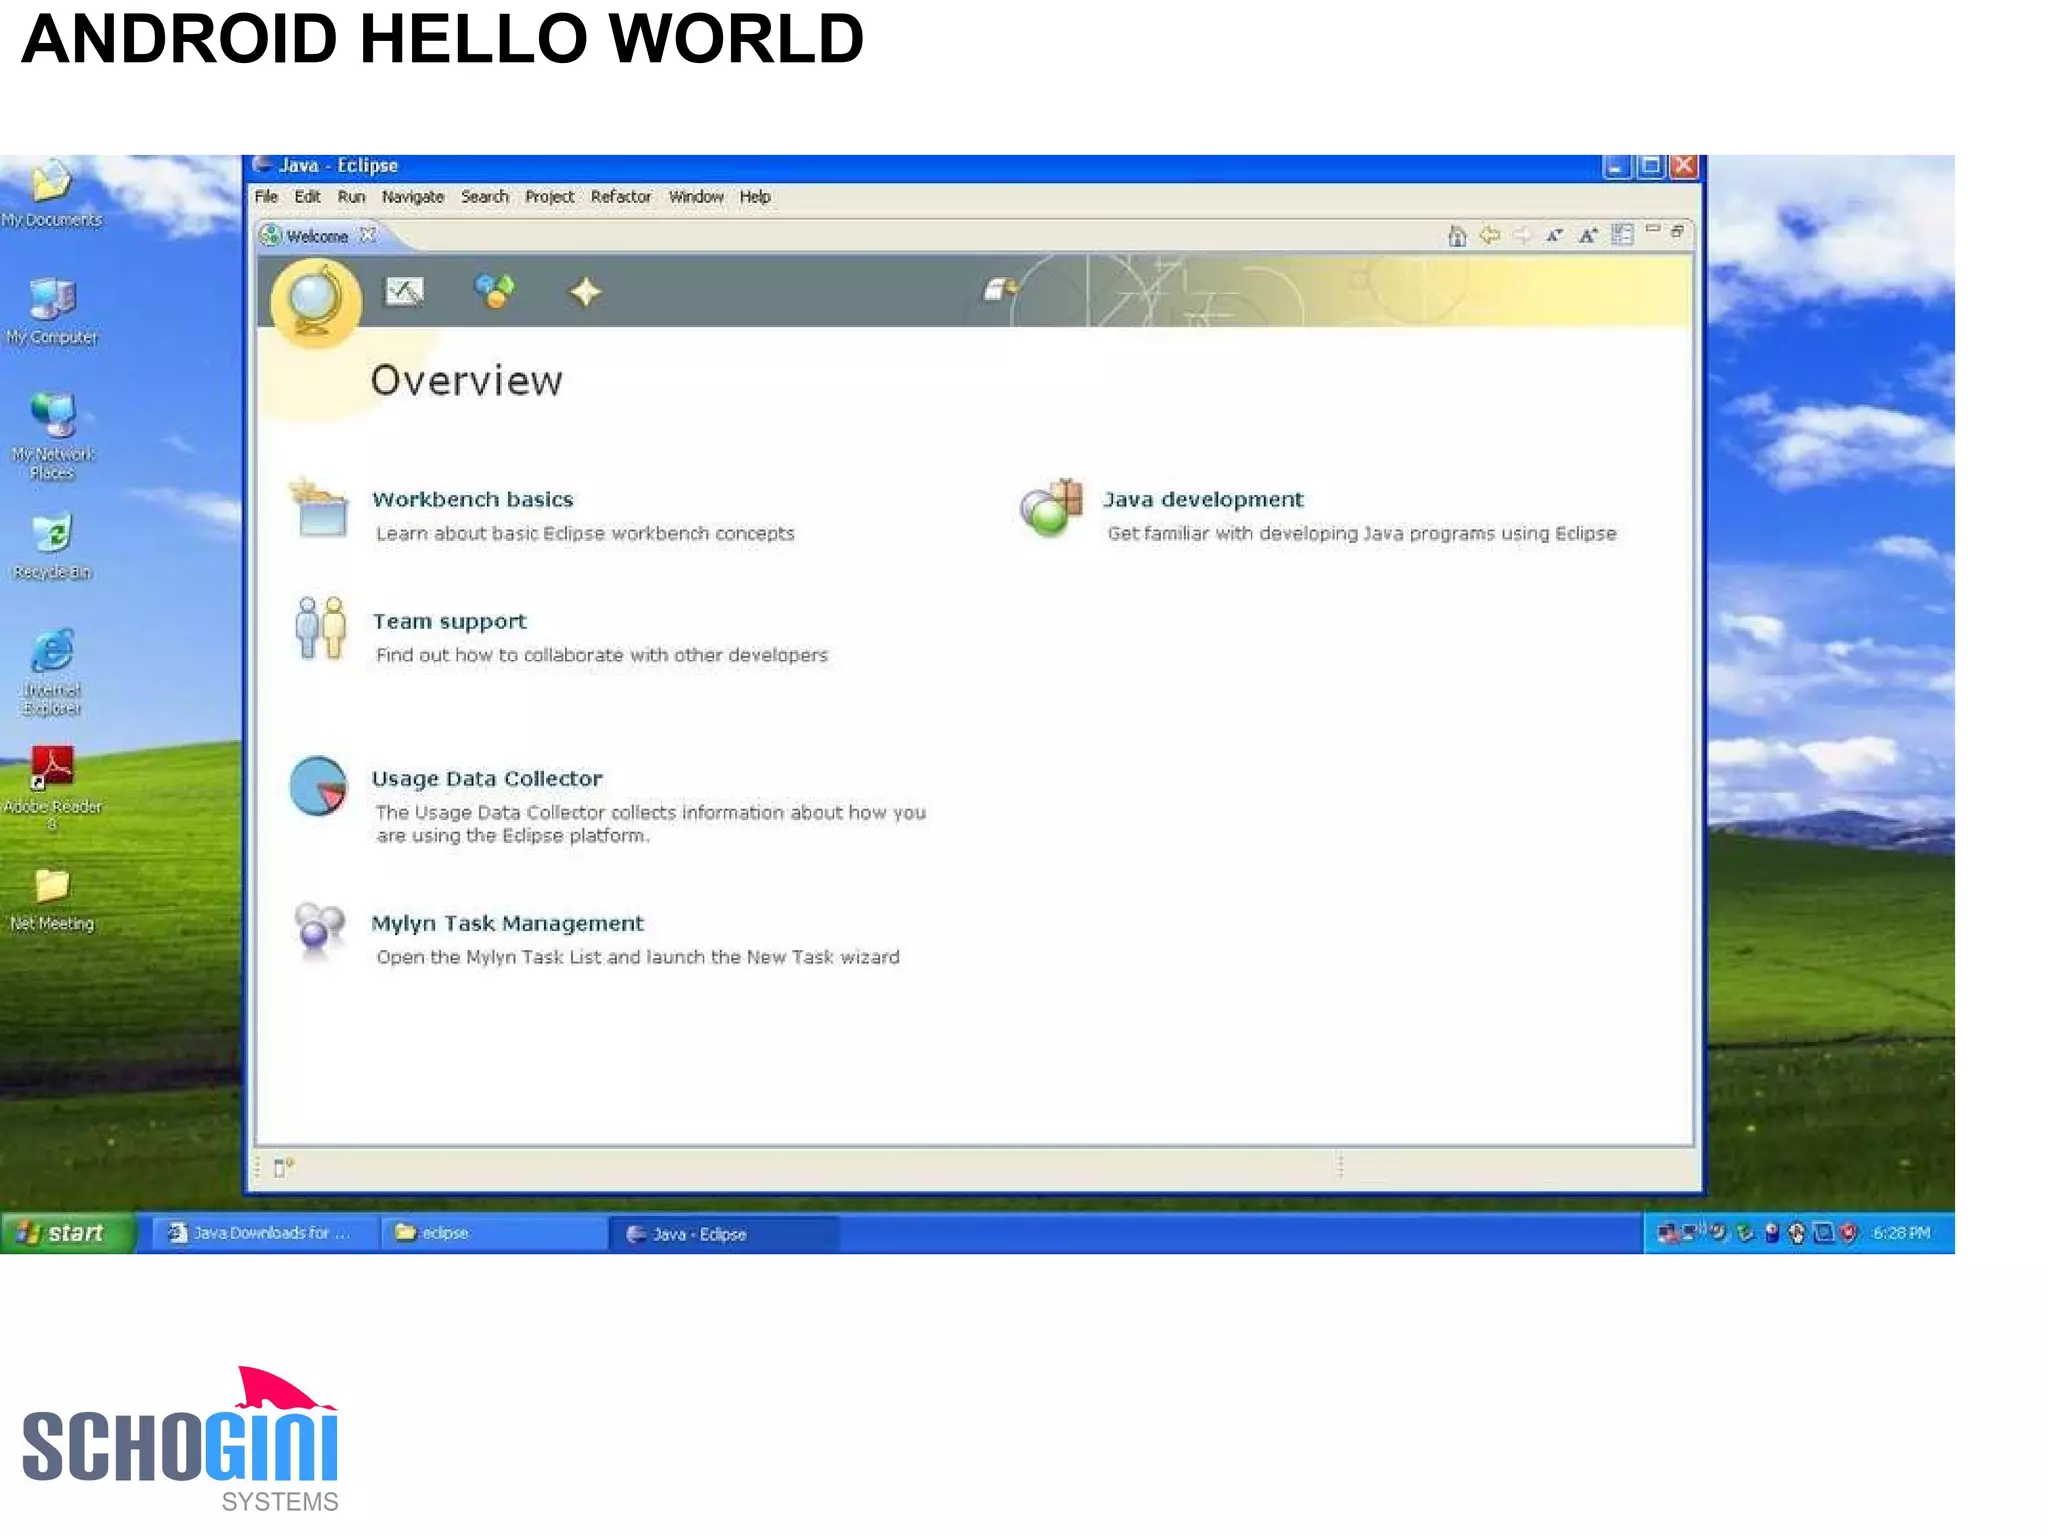2048x1536 pixels.
Task: Reduce font size with small A icon
Action: tap(1554, 236)
